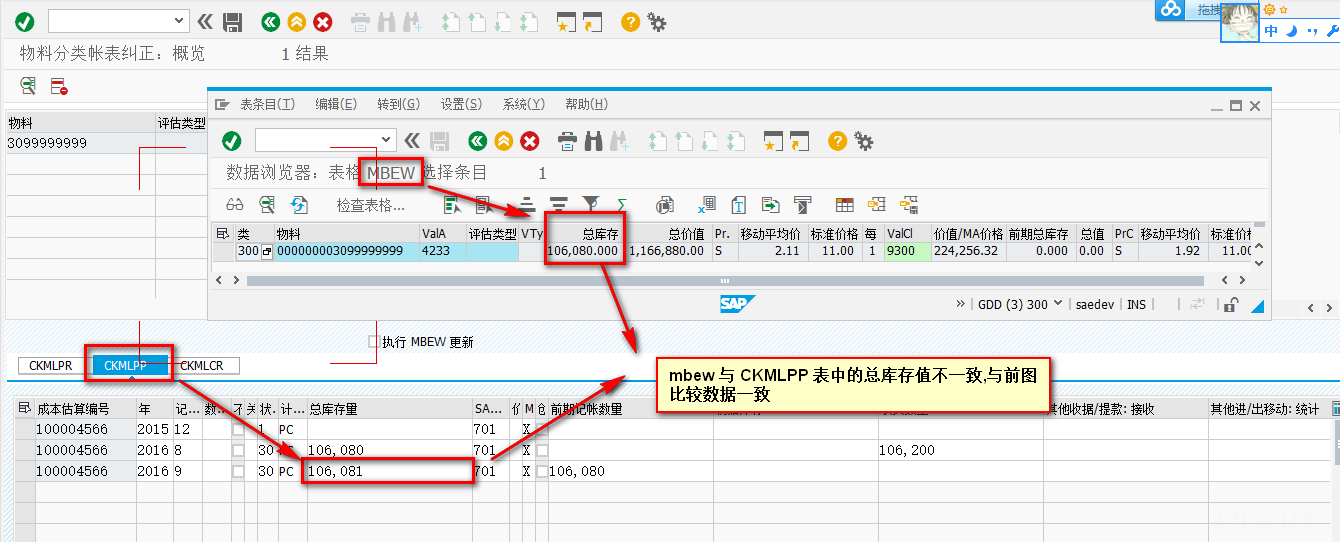This screenshot has width=1340, height=542.
Task: Select the 4233 ValA cell
Action: pyautogui.click(x=444, y=251)
